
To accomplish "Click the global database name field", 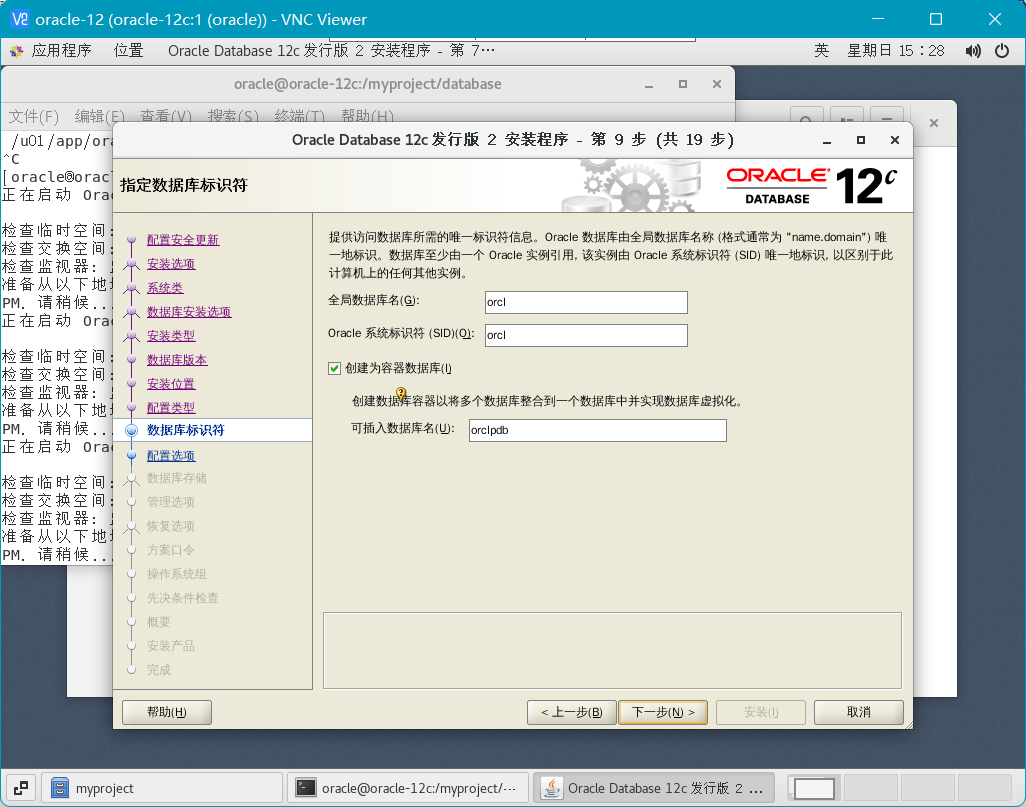I will click(x=586, y=302).
